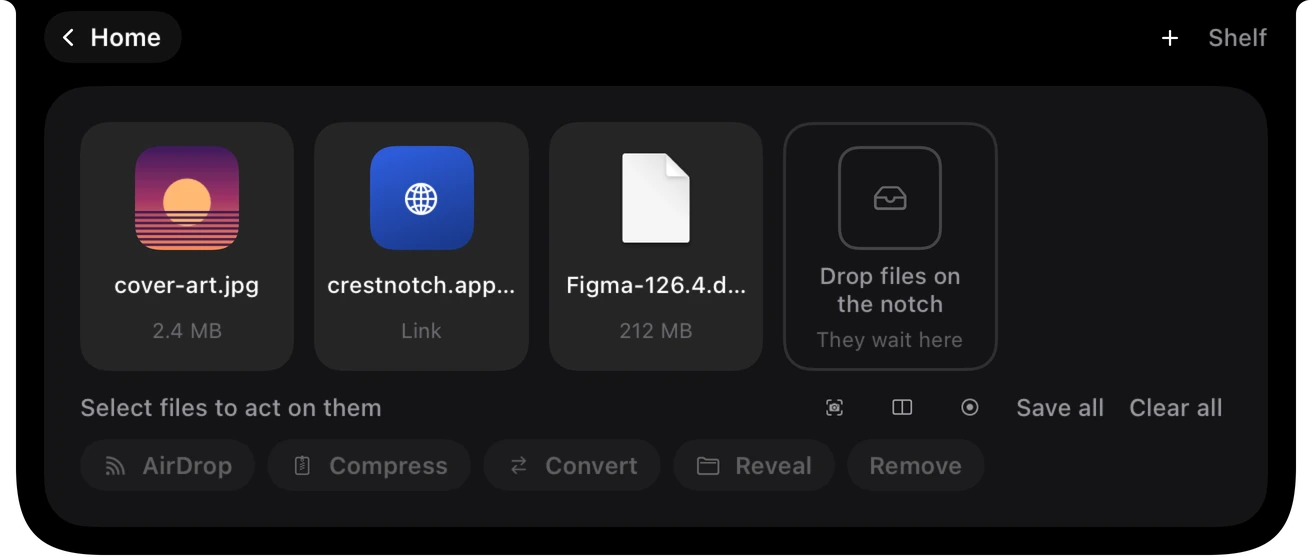Click the Reveal button

click(x=754, y=466)
